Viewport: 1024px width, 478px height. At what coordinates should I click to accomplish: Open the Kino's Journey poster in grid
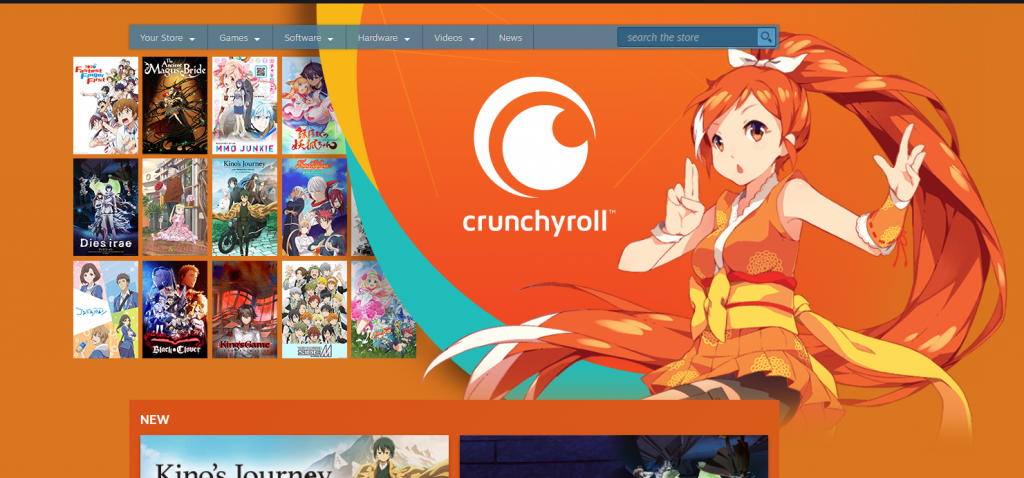[x=245, y=207]
